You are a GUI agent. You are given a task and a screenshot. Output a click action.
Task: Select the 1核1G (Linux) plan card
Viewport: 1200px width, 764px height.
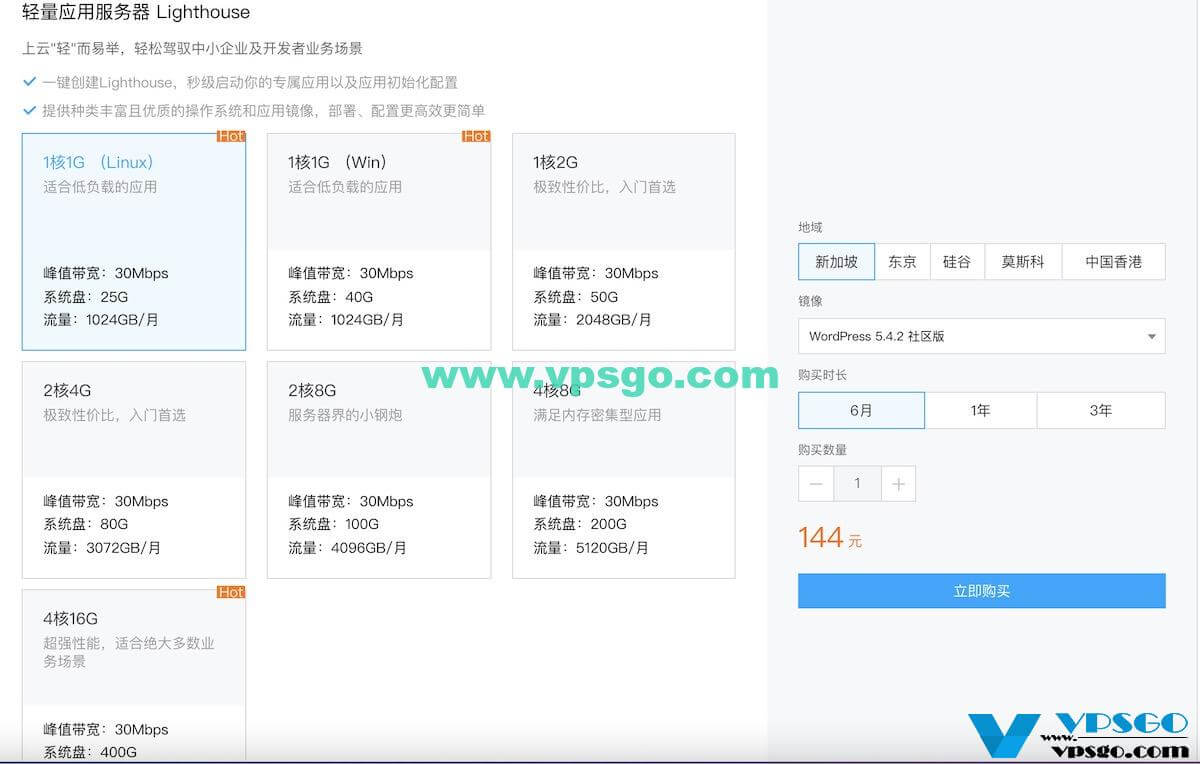(x=134, y=242)
